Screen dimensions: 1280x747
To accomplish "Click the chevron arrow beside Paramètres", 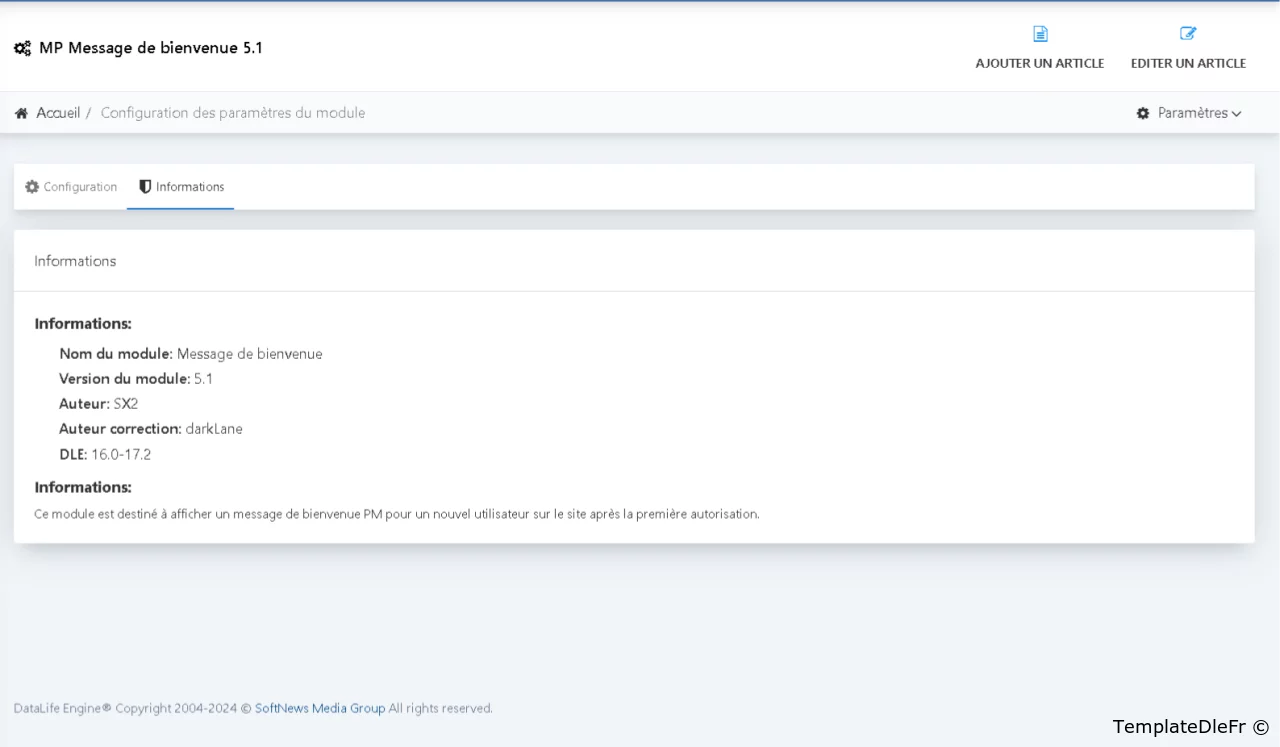I will pos(1237,114).
